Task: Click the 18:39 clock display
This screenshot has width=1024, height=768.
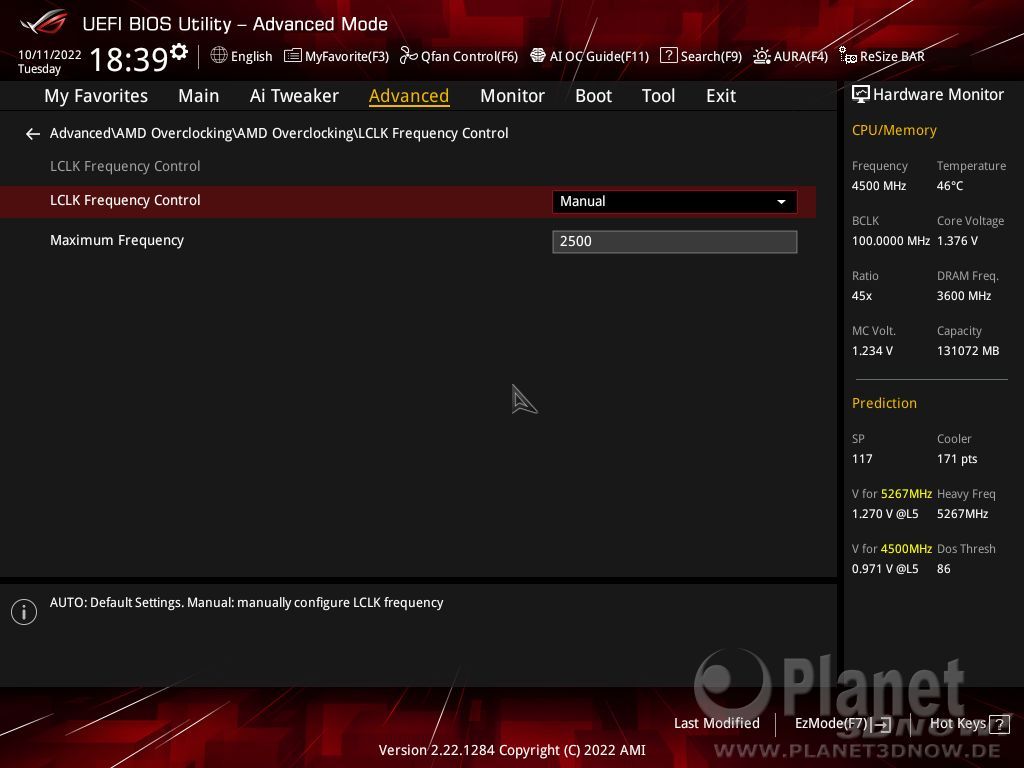Action: coord(129,59)
